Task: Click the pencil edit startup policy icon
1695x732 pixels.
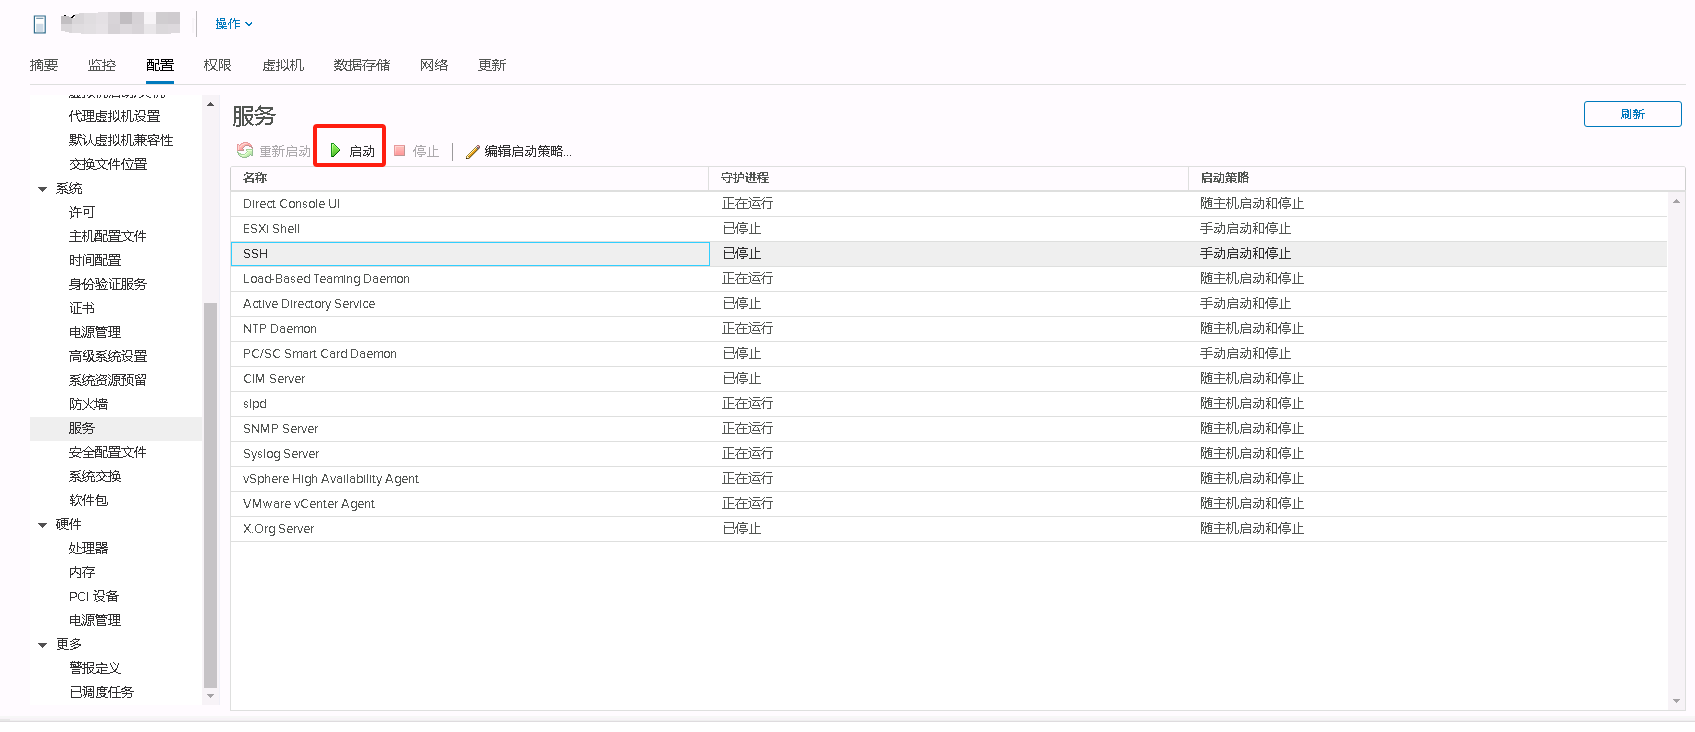Action: (472, 152)
